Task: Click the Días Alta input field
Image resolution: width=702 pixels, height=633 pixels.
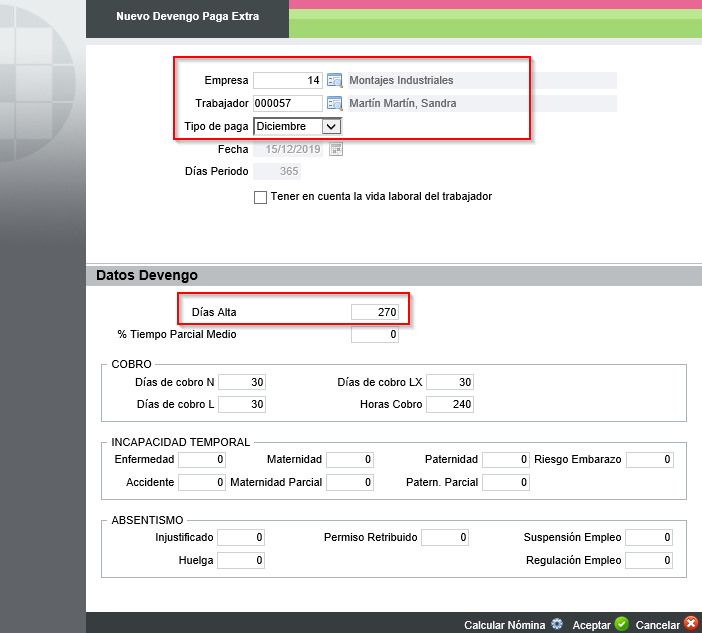Action: pos(375,313)
